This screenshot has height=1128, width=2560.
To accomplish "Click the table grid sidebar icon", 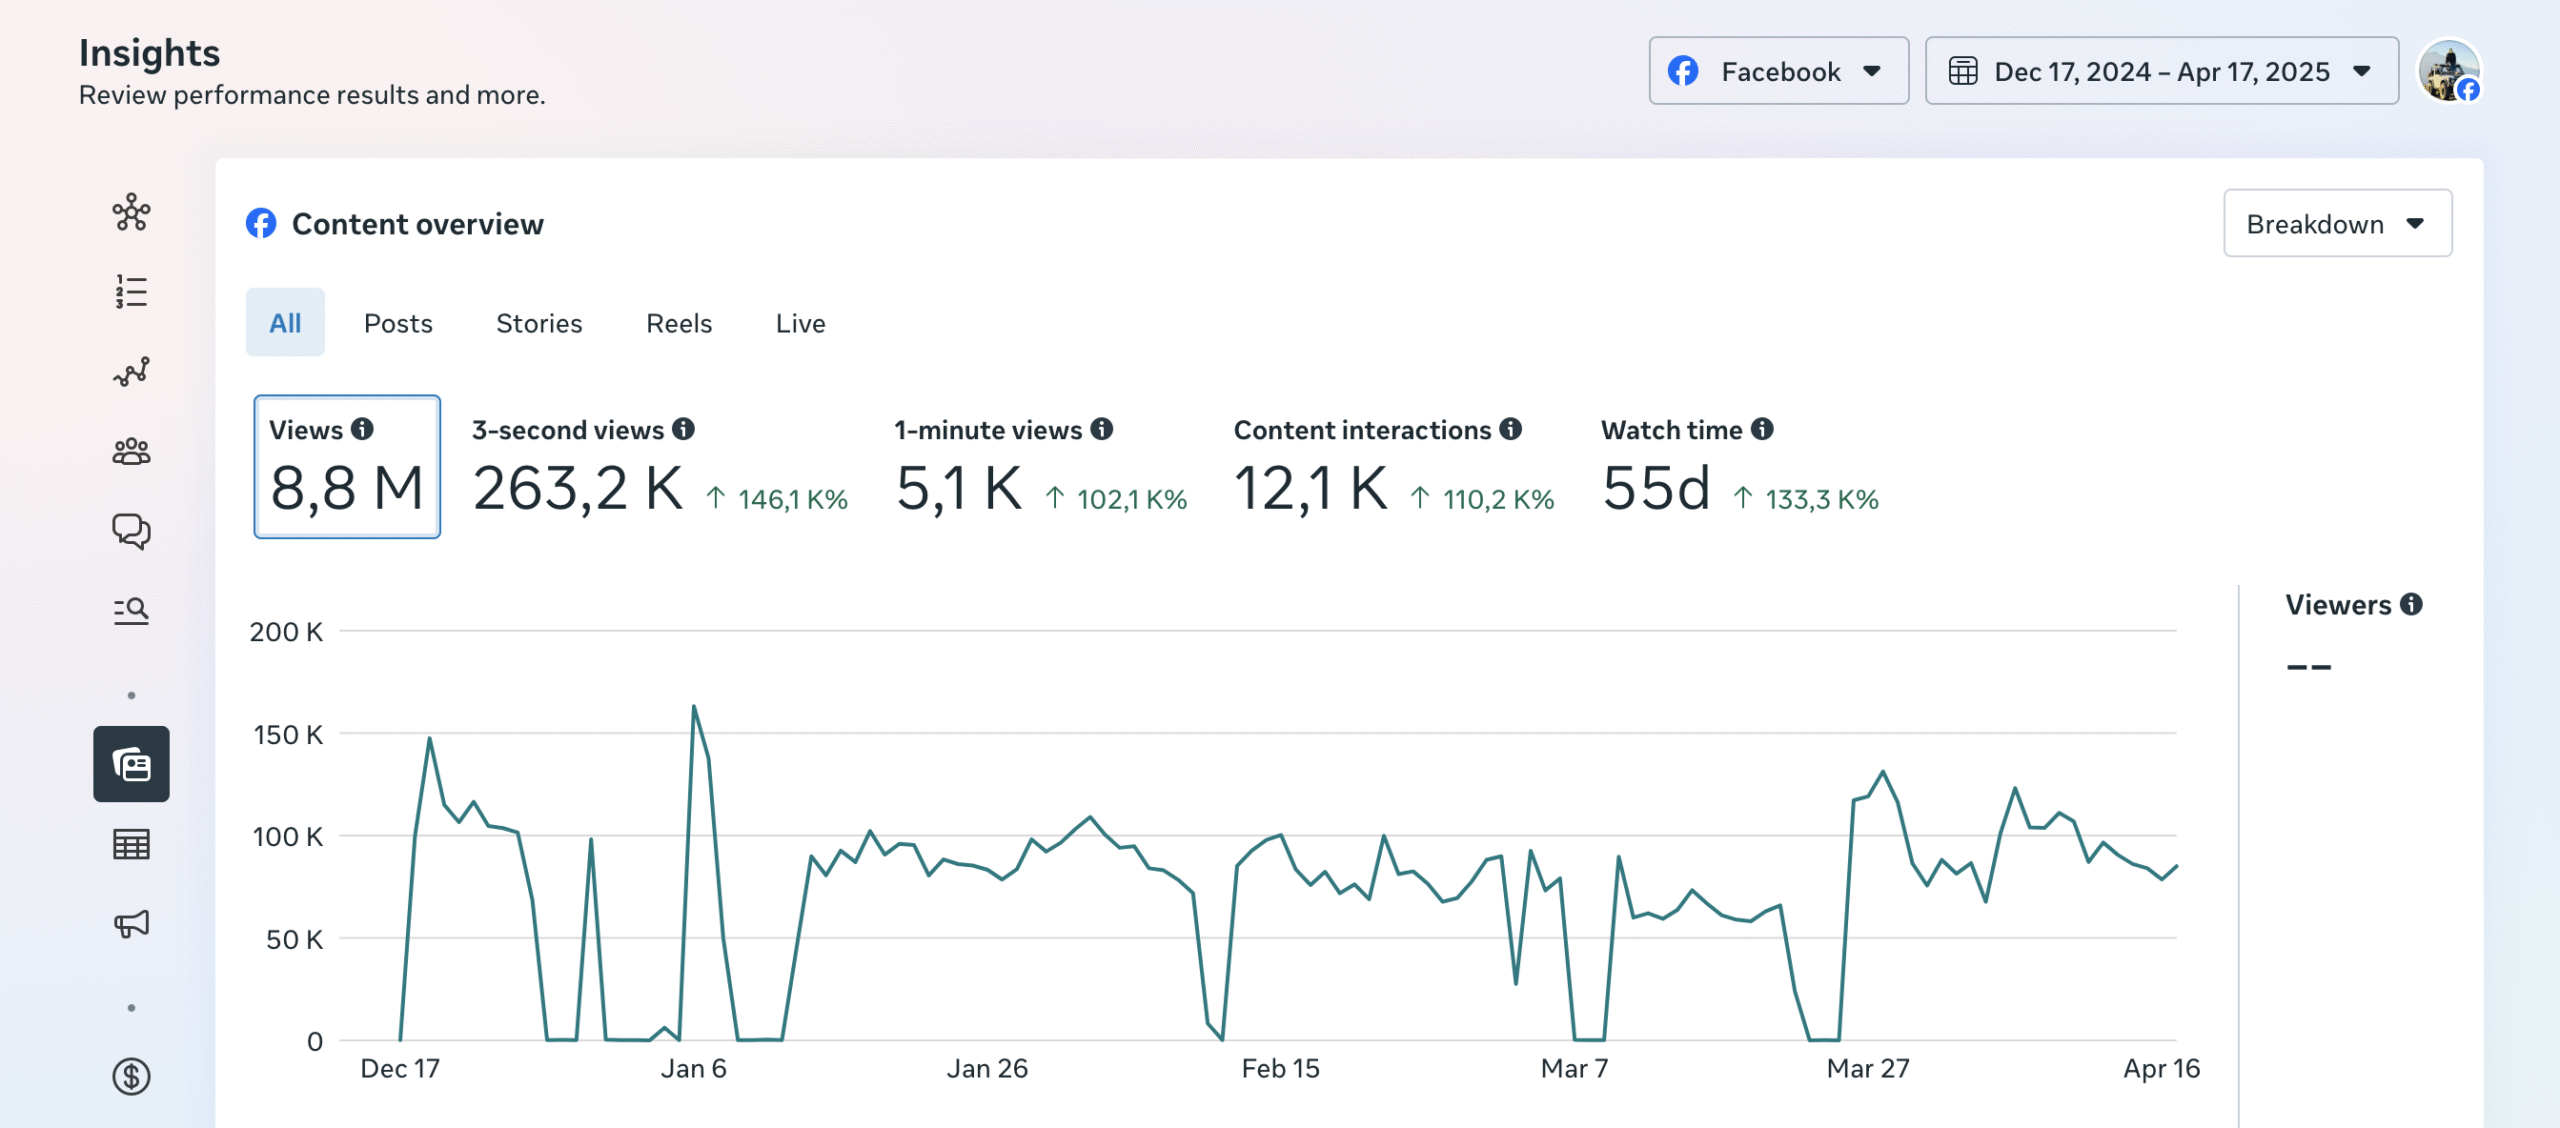I will (x=131, y=845).
